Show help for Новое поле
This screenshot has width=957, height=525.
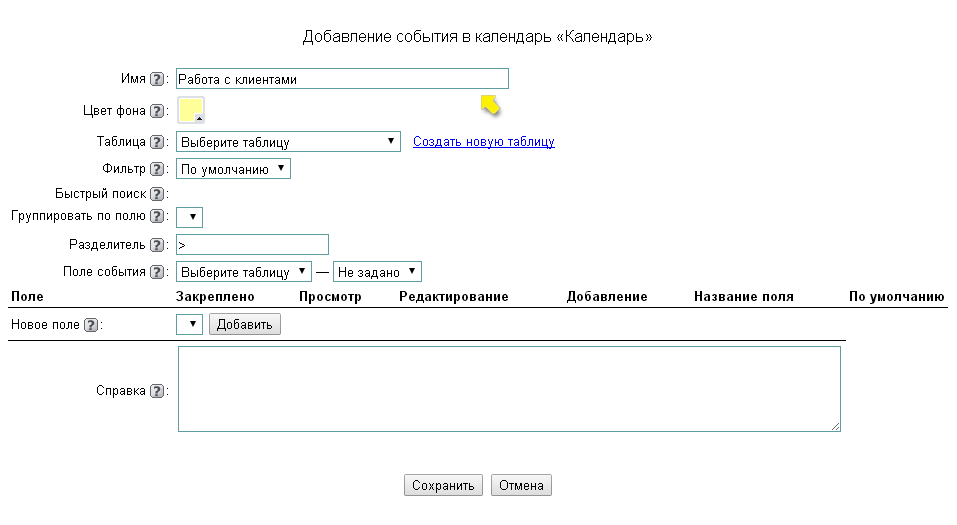click(x=91, y=325)
